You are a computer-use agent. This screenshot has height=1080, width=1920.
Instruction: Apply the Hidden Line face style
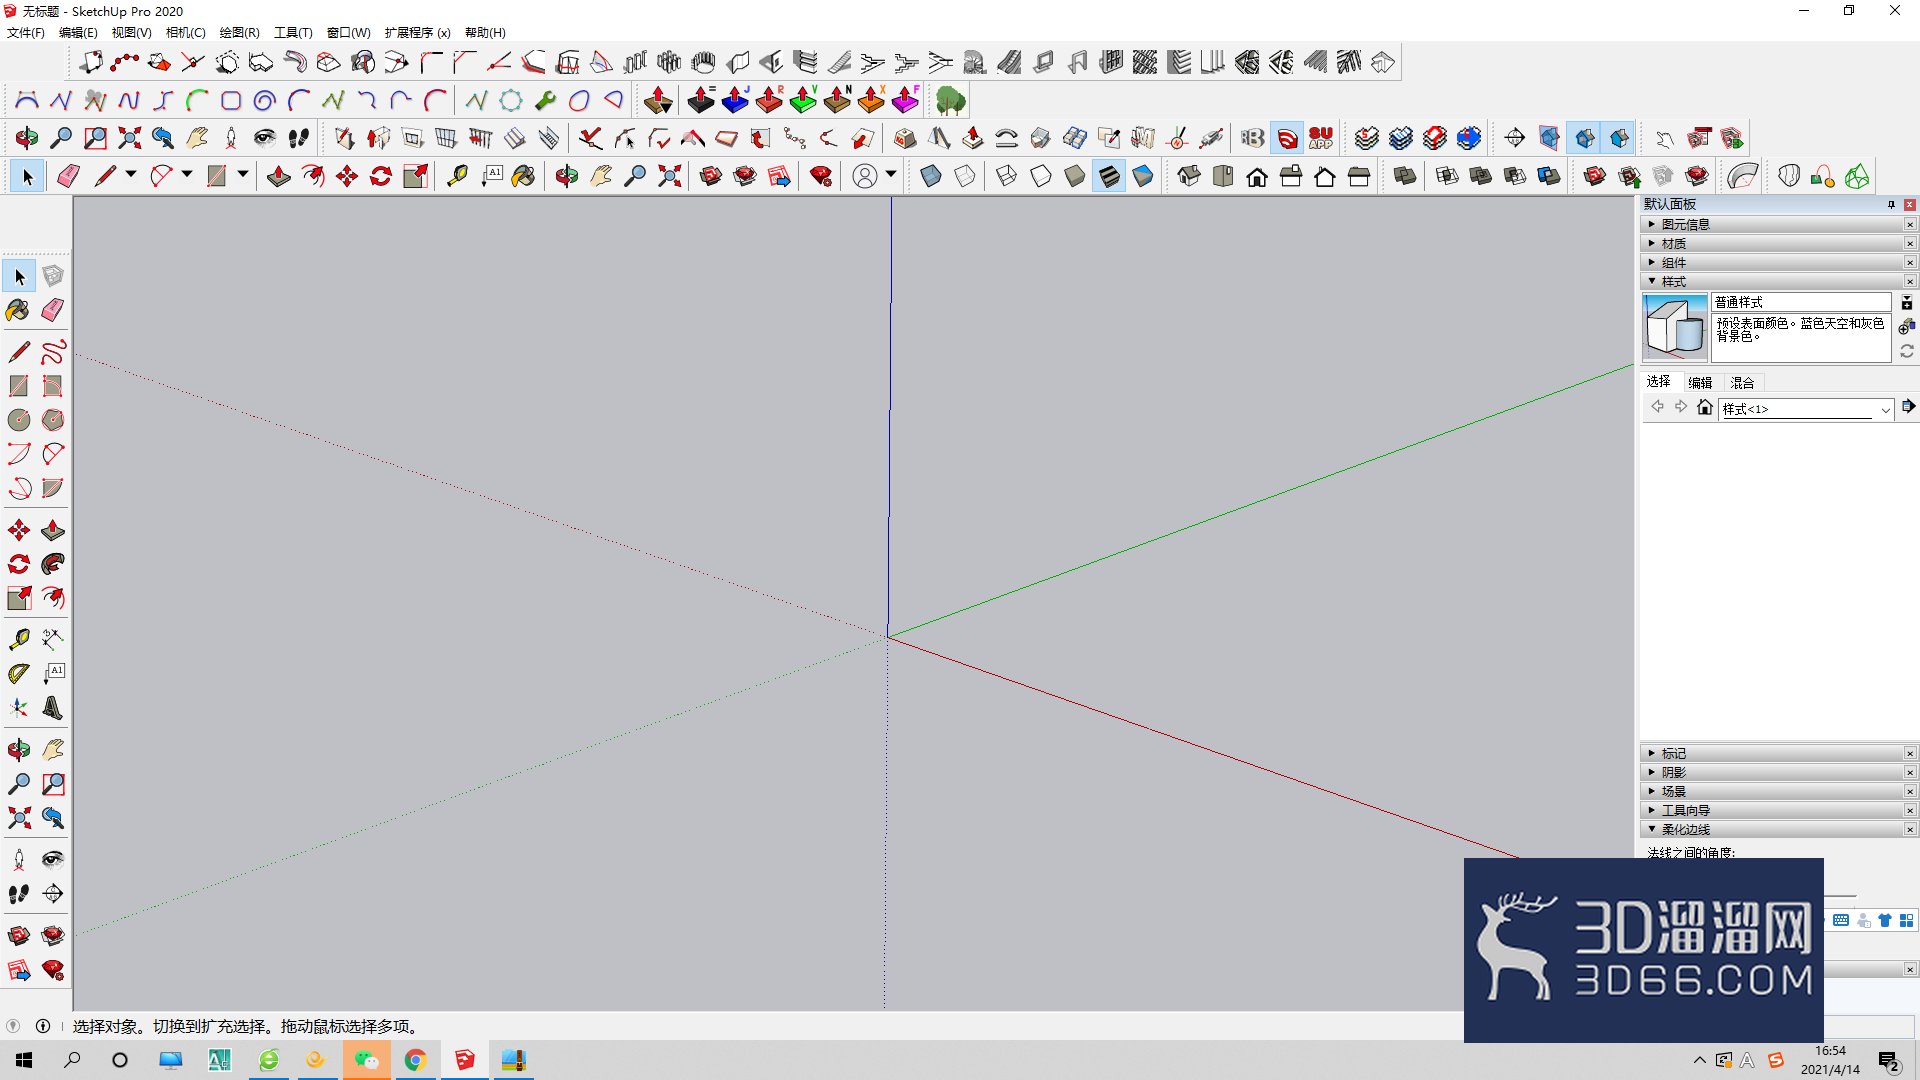click(x=1041, y=177)
